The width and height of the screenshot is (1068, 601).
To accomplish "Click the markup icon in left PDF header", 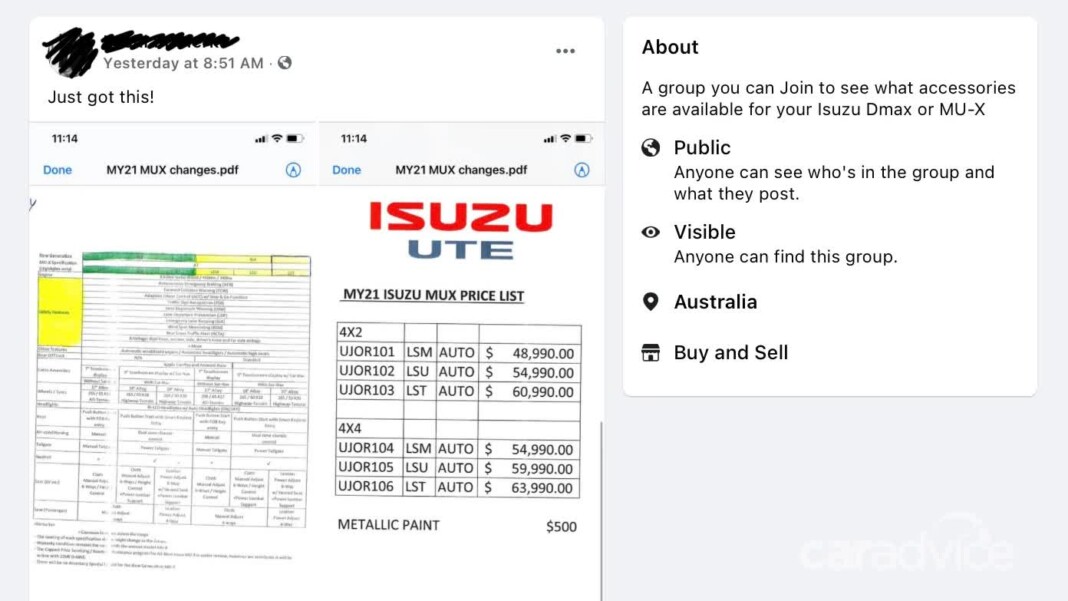I will pyautogui.click(x=293, y=170).
